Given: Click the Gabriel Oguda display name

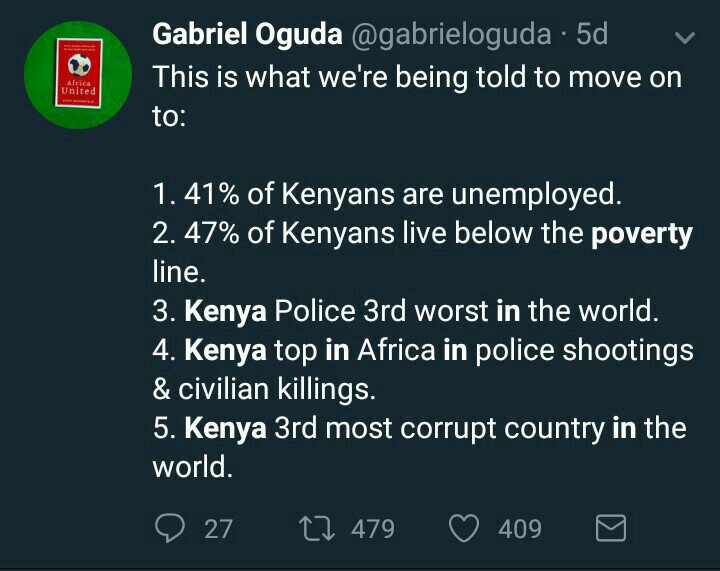Looking at the screenshot, I should [x=244, y=34].
